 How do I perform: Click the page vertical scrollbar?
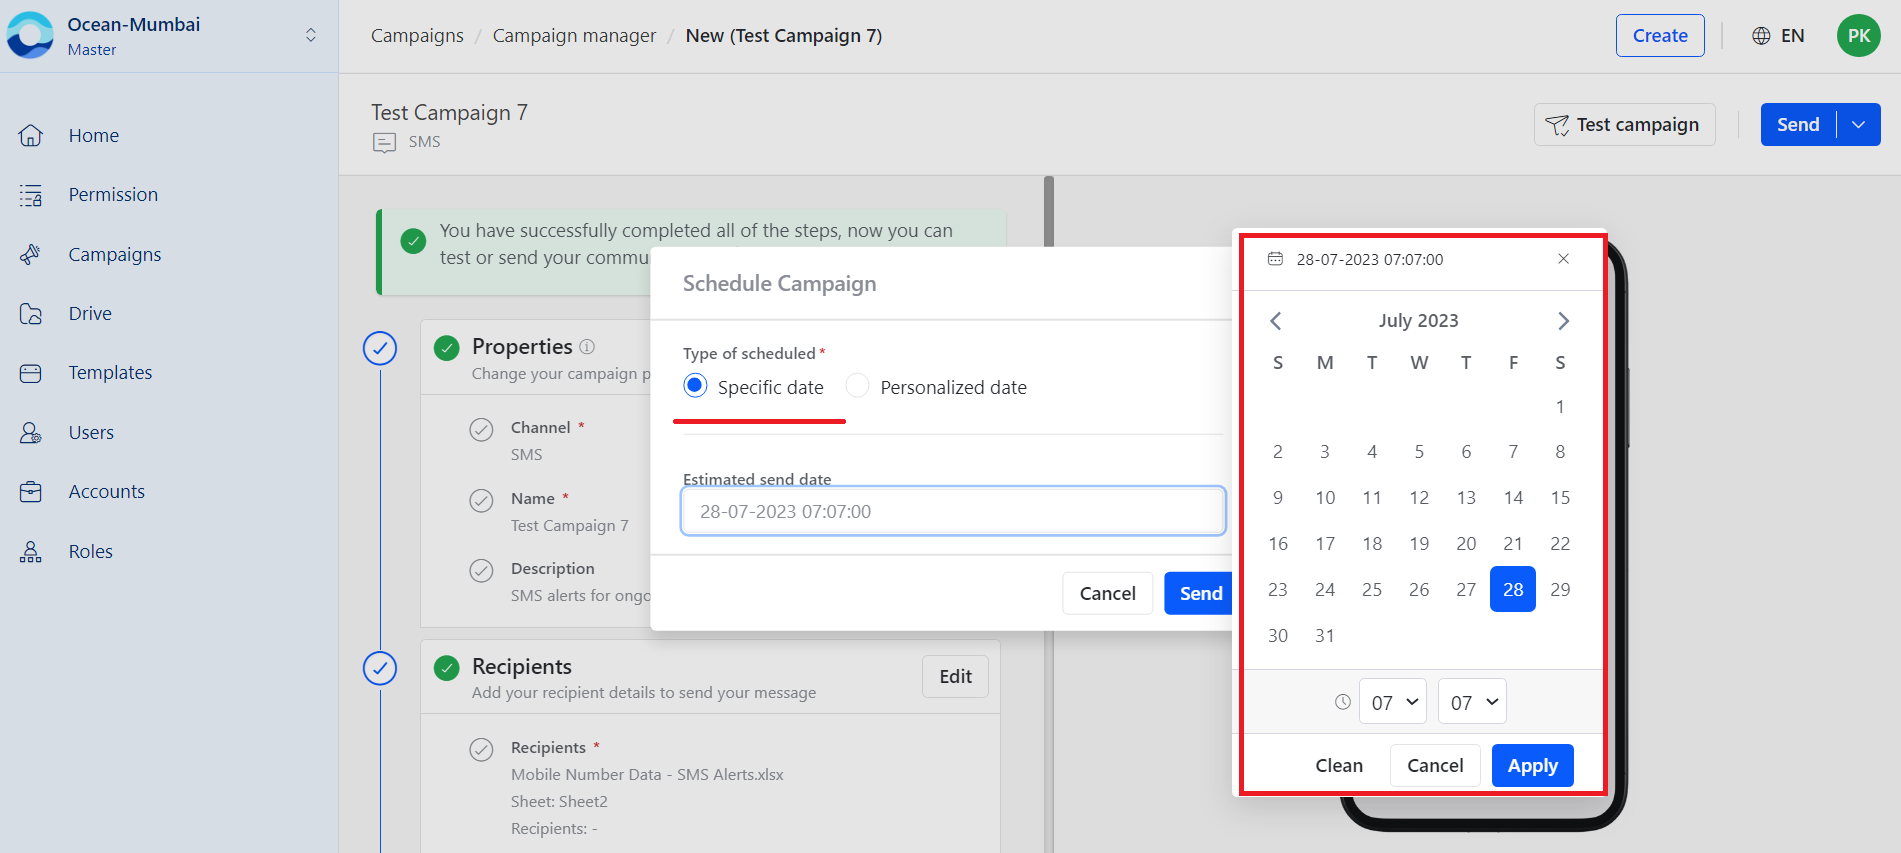coord(1049,514)
